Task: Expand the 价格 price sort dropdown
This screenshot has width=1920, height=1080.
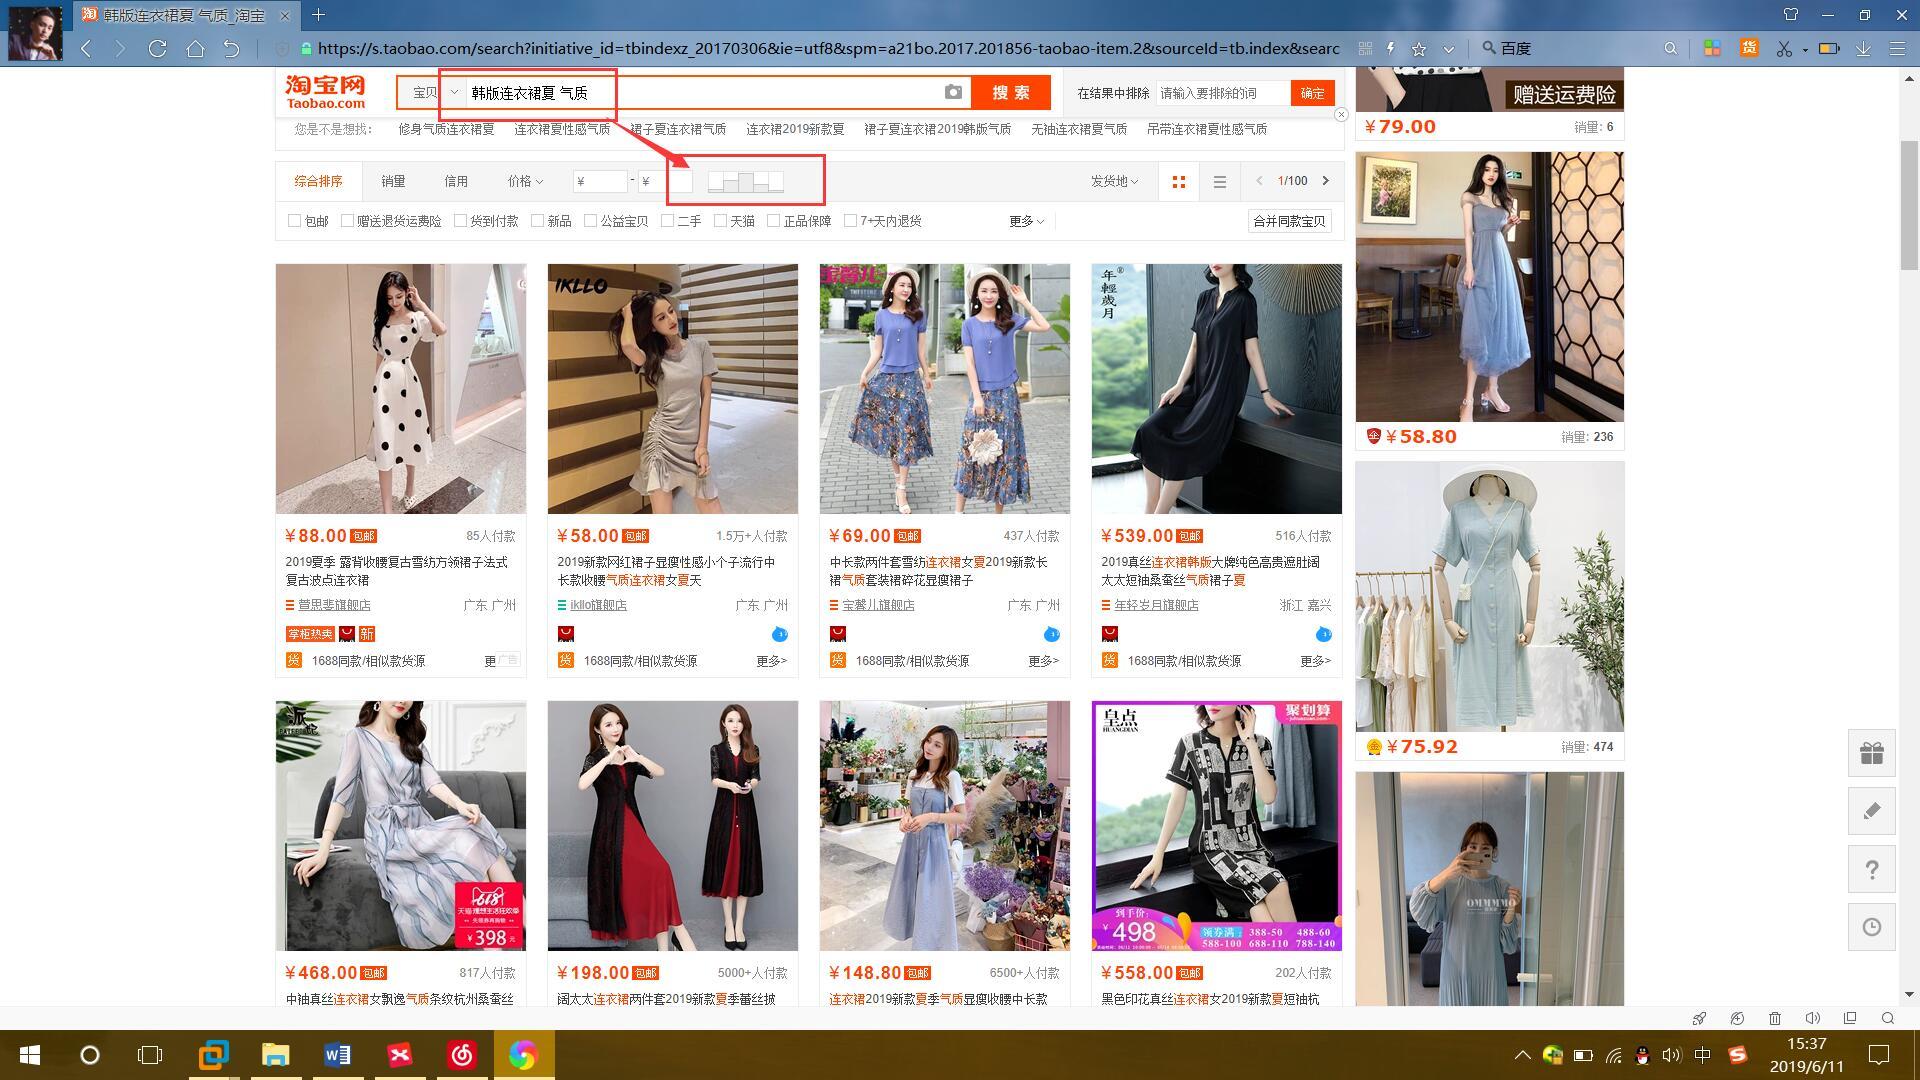Action: 525,181
